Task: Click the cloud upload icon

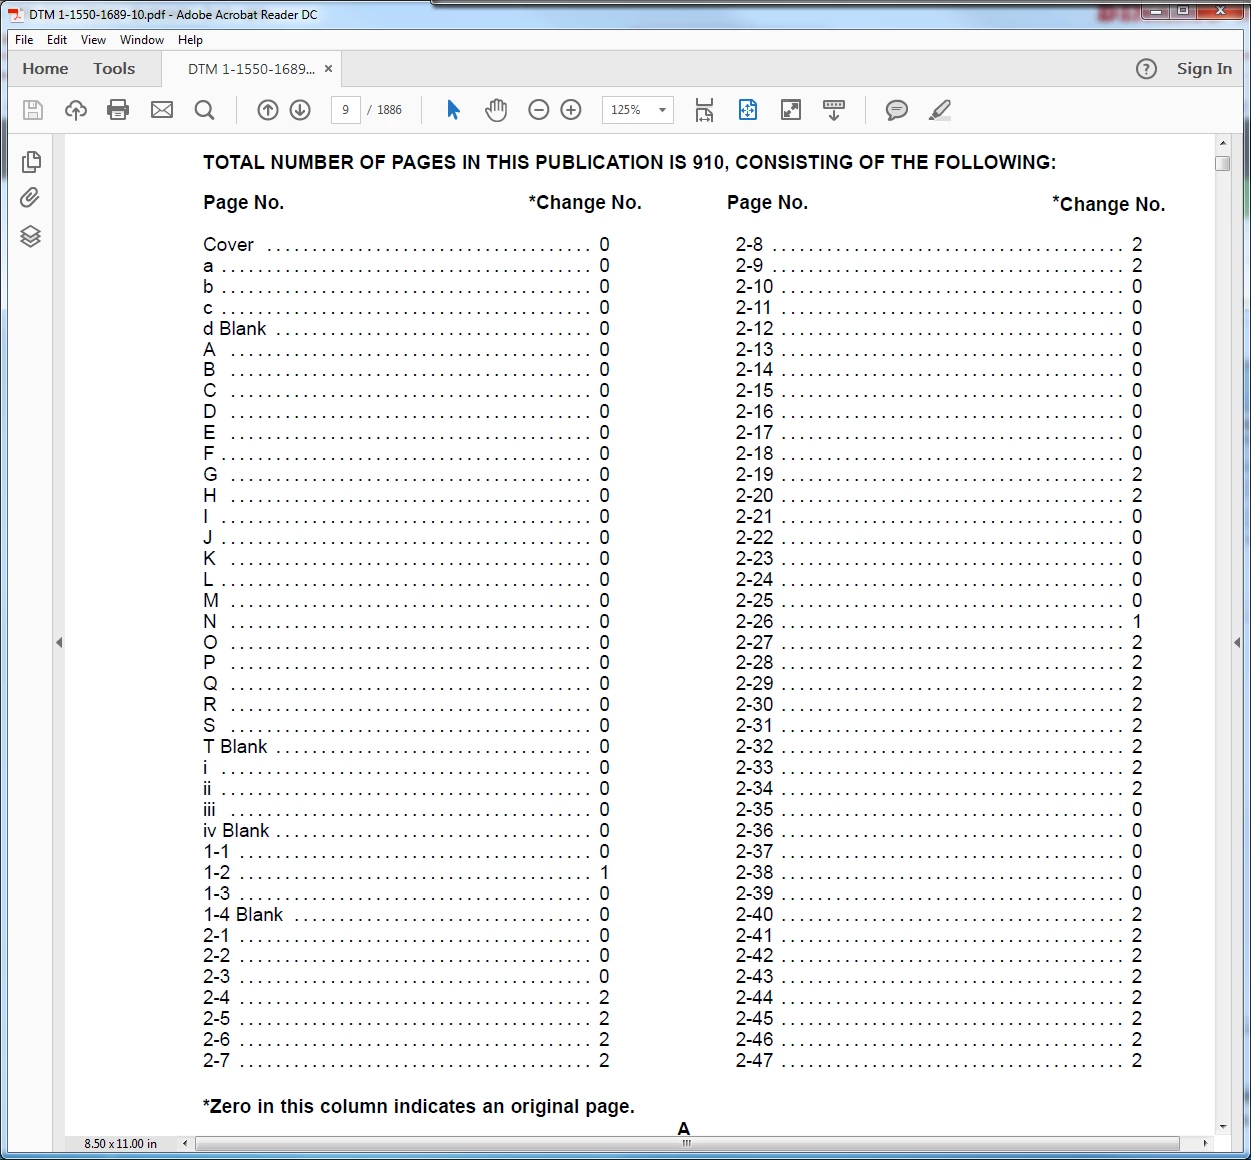Action: 76,110
